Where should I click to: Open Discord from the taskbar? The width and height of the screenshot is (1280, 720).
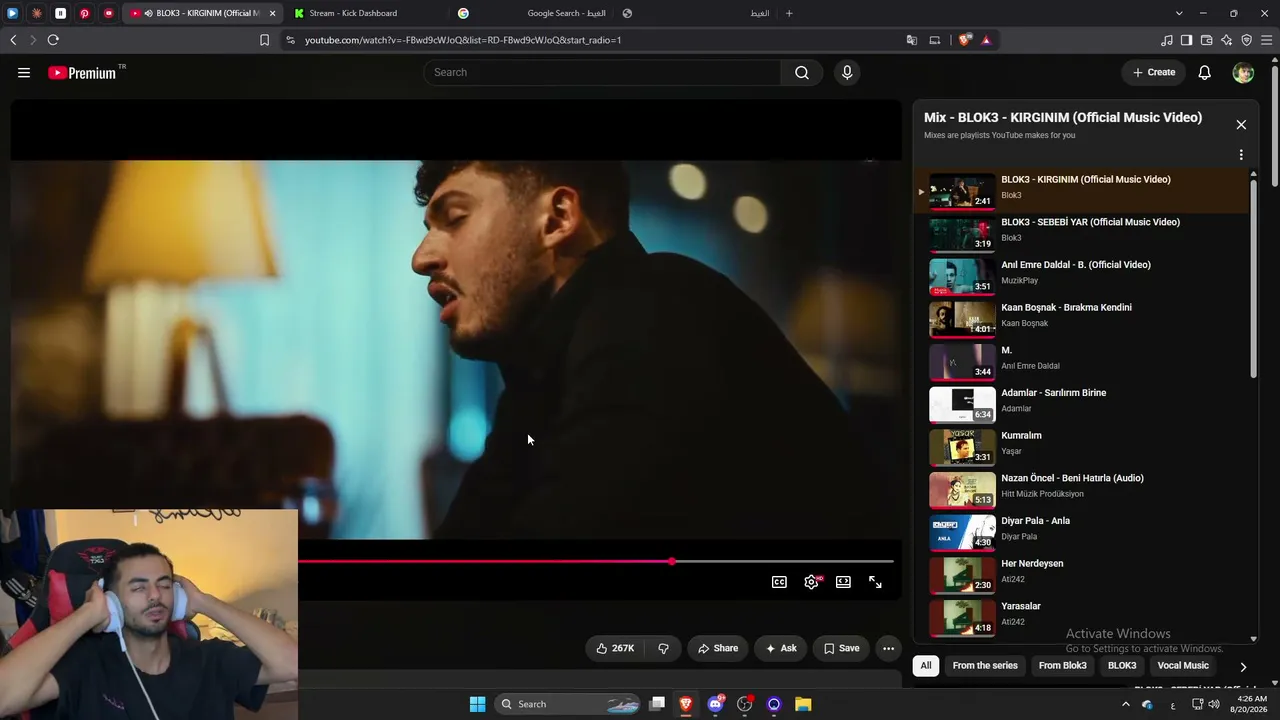pyautogui.click(x=715, y=704)
